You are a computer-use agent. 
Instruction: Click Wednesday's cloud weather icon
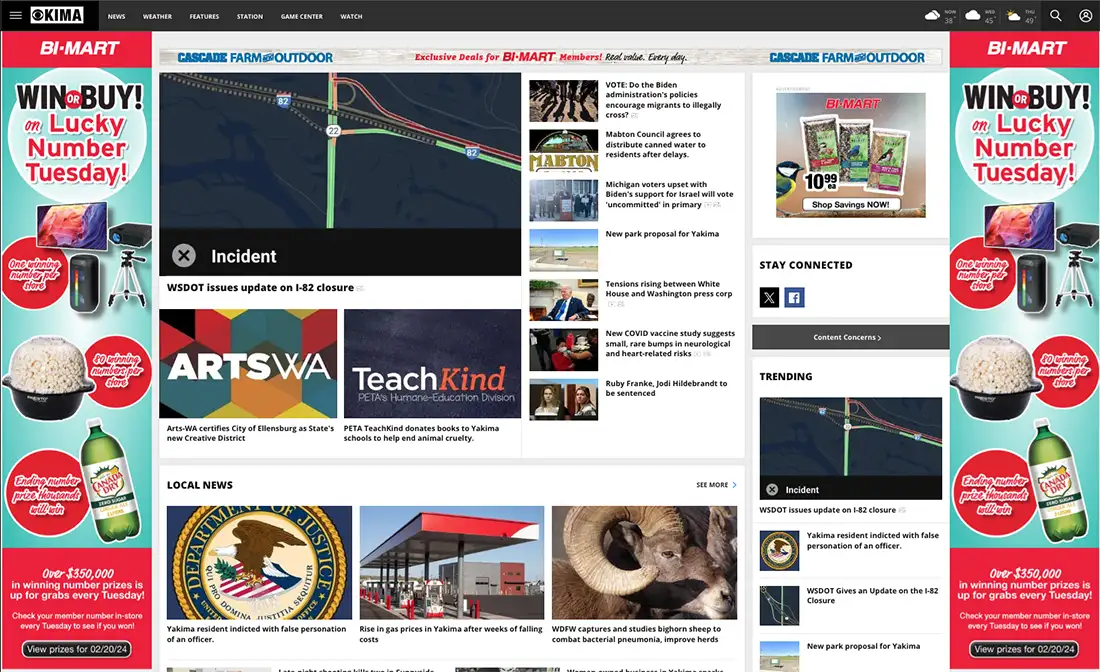(972, 15)
